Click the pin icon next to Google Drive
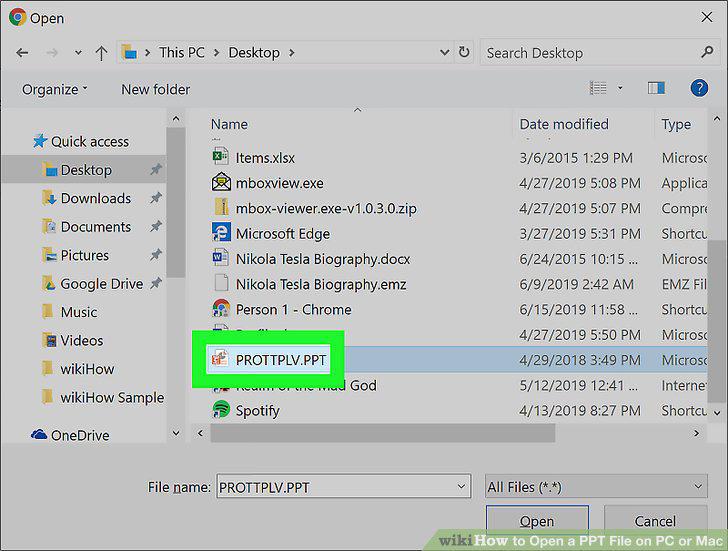This screenshot has height=551, width=728. (156, 283)
